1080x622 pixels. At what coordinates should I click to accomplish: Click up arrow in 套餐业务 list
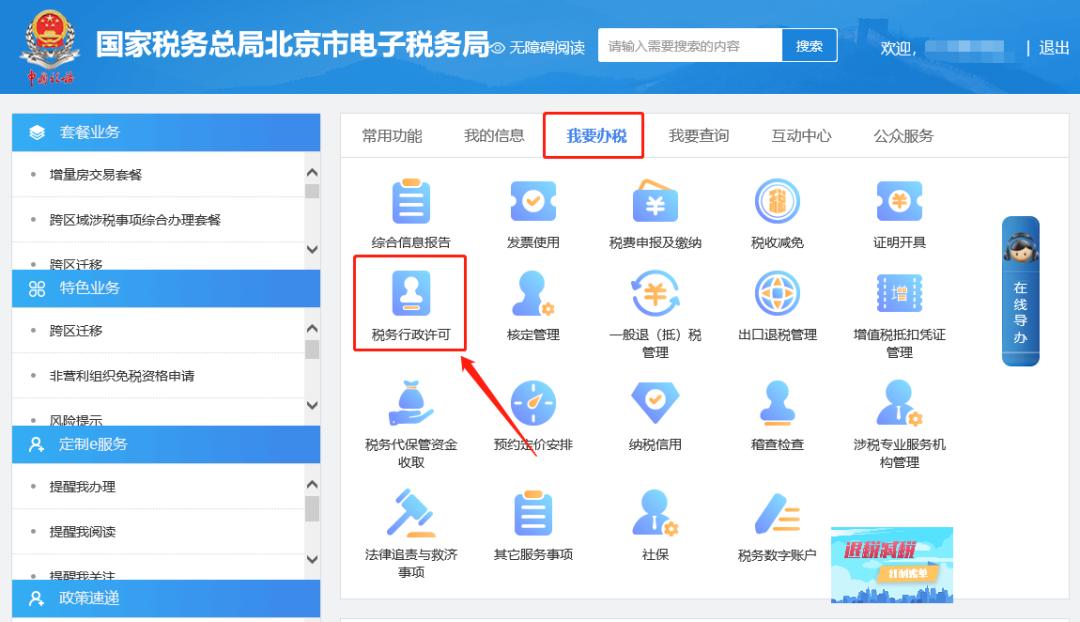(x=312, y=173)
